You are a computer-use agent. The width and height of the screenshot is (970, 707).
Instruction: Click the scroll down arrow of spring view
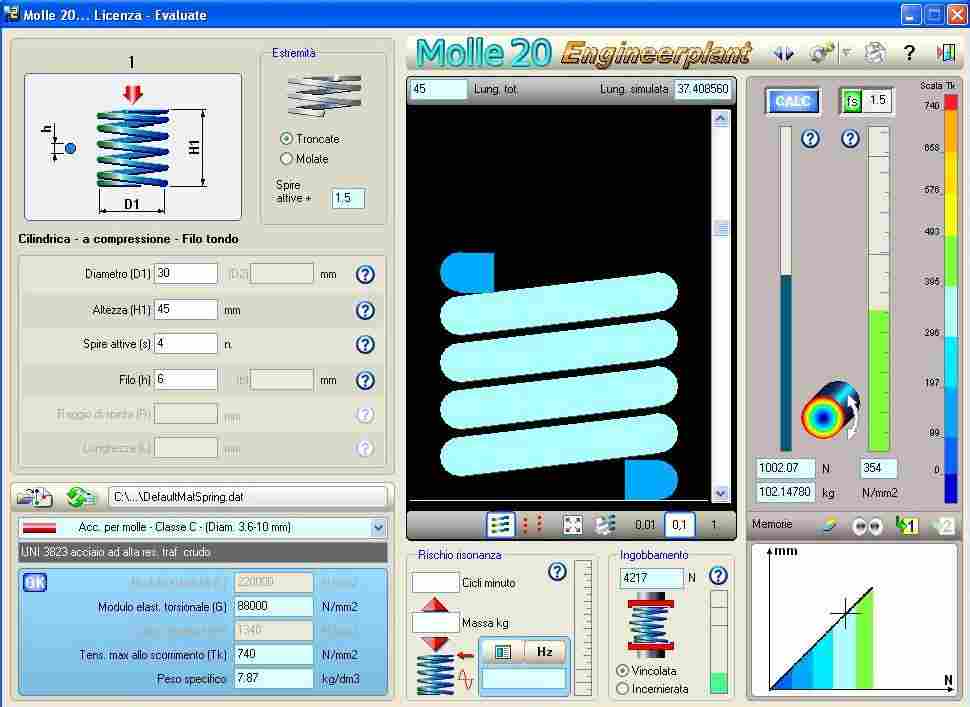point(721,493)
